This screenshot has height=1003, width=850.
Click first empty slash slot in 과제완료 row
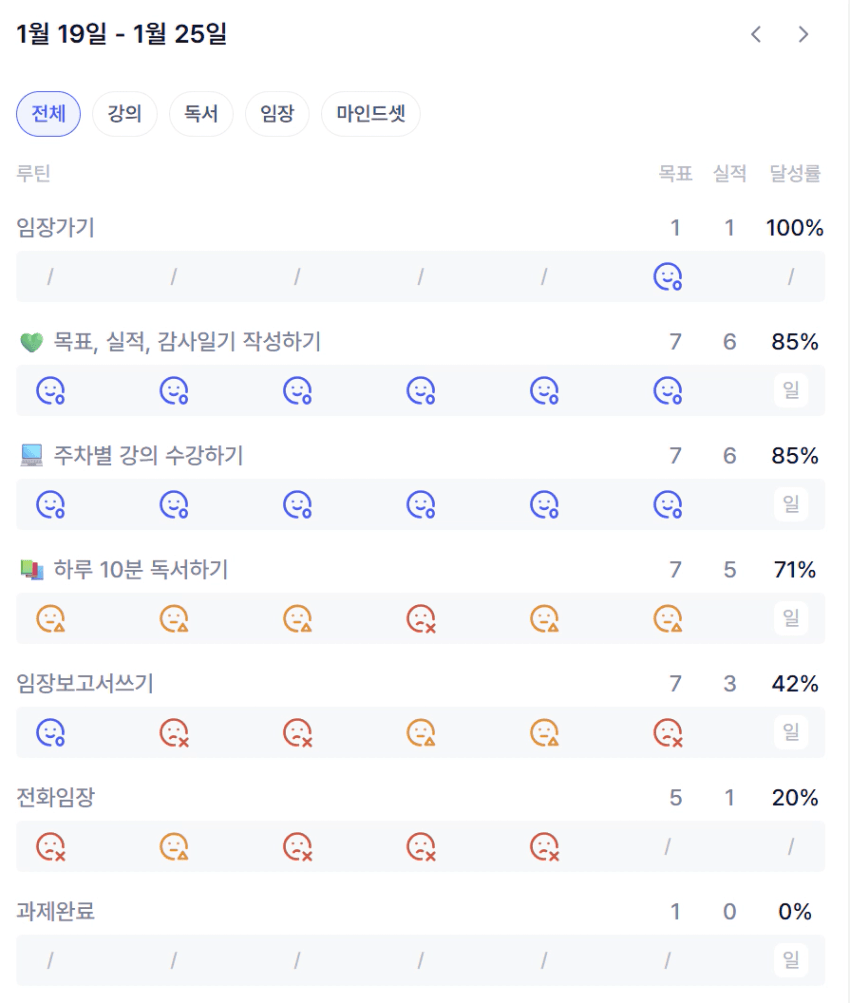50,961
